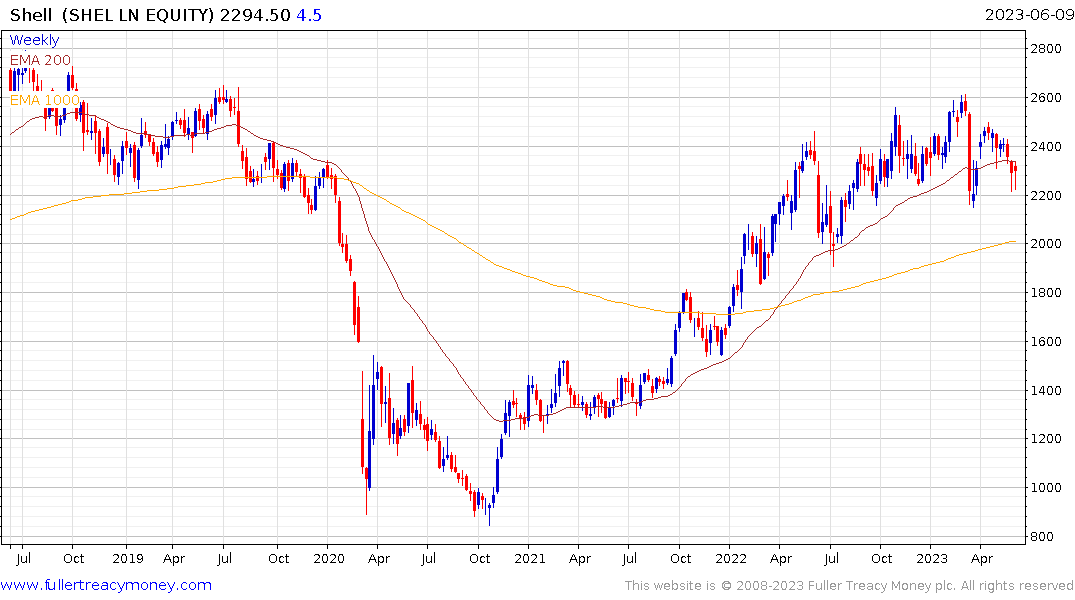Click the most recent weekly candlestick

(x=1015, y=176)
